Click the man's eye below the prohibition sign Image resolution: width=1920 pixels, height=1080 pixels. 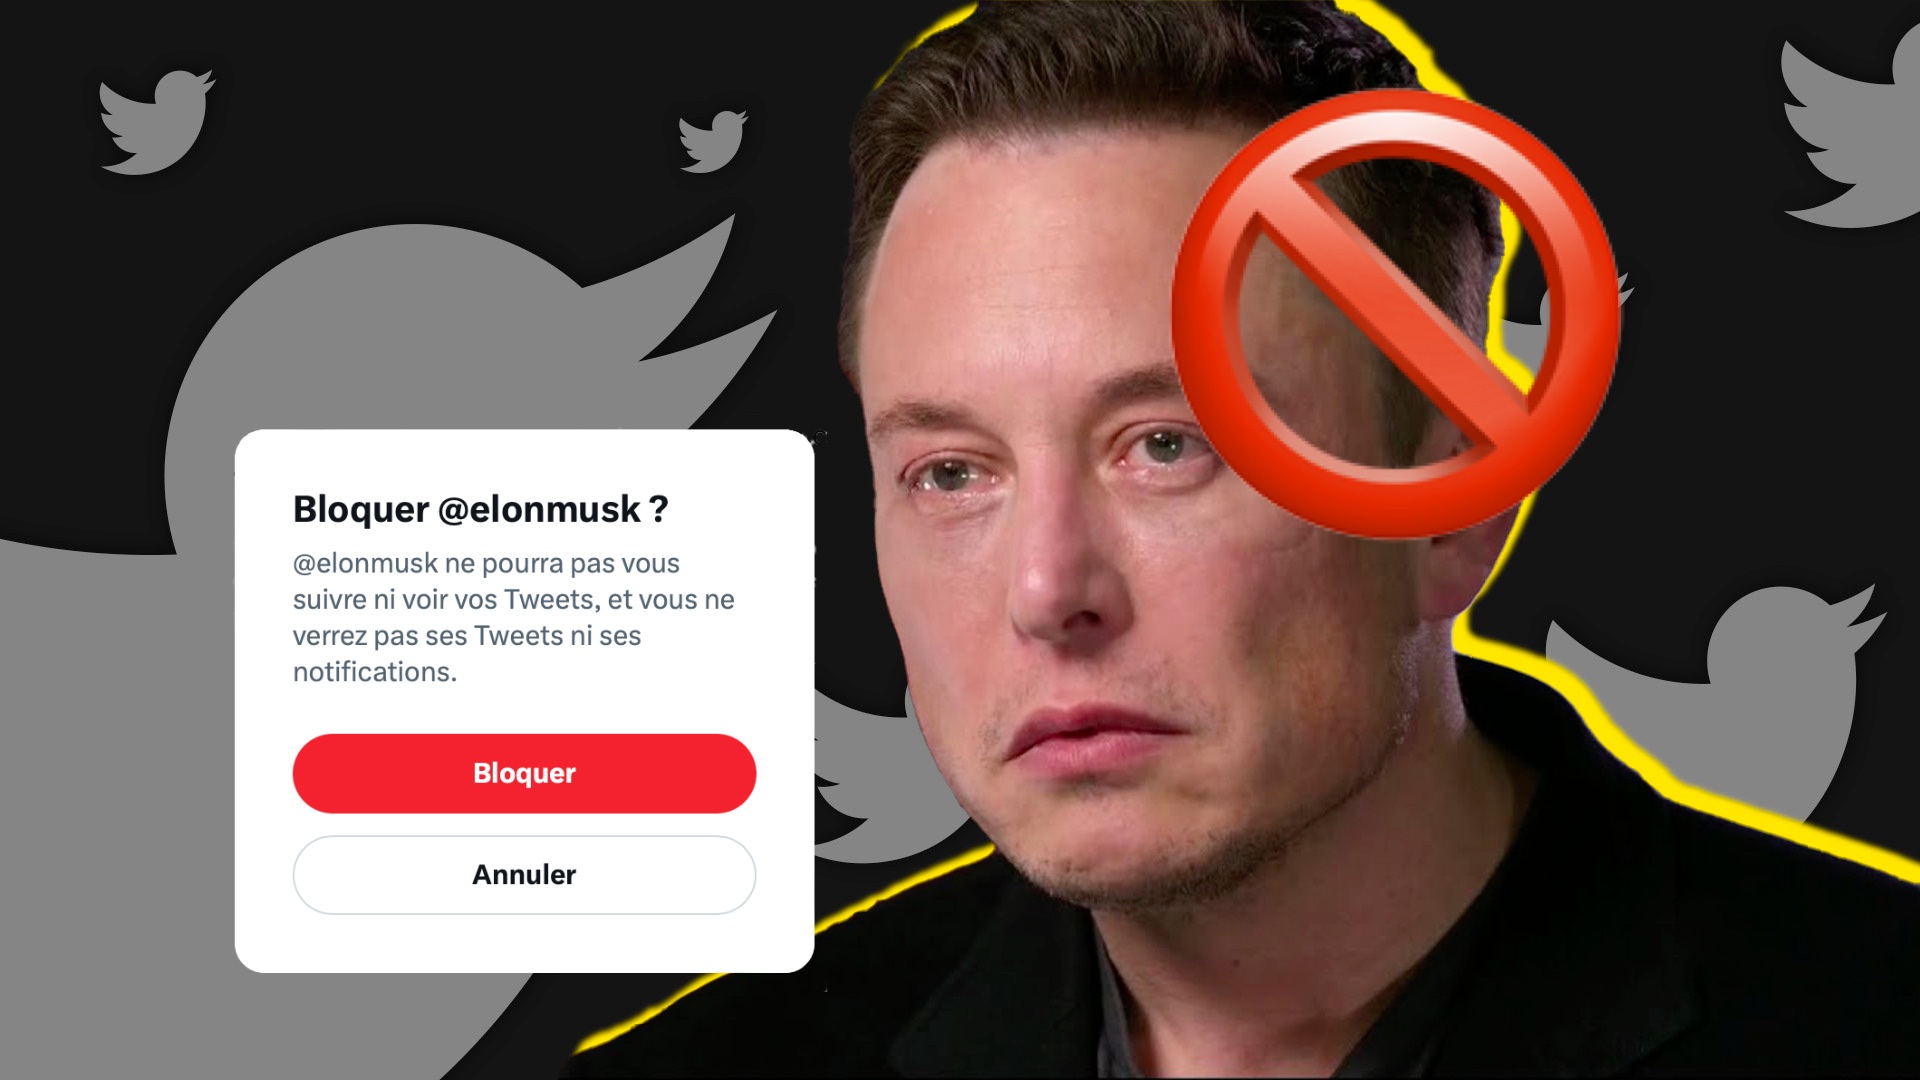point(1160,447)
